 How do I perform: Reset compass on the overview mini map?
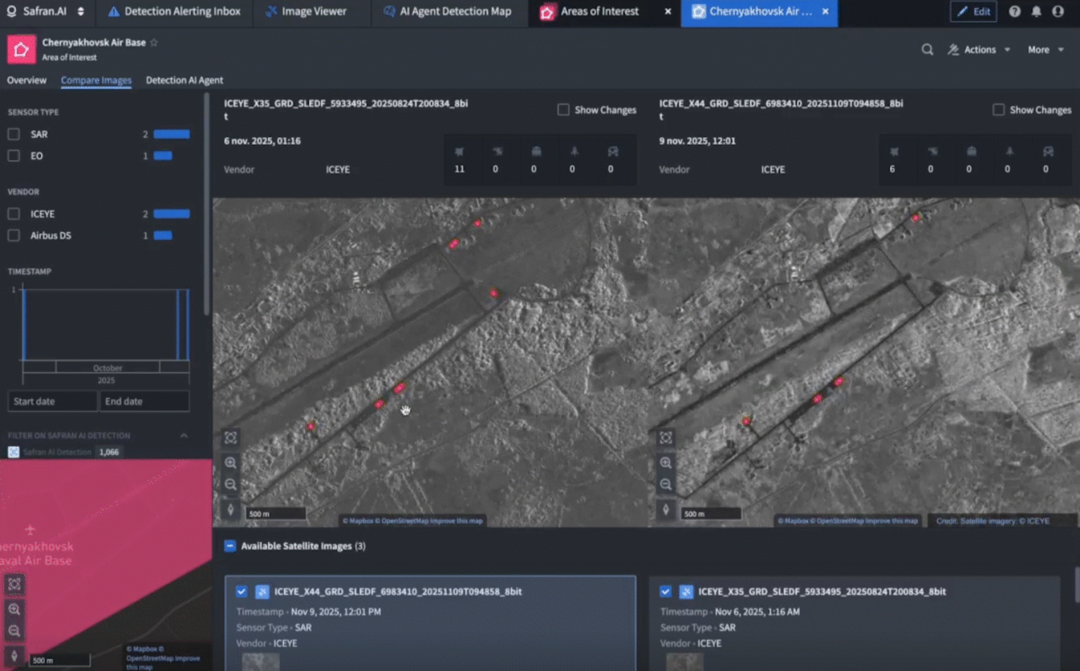click(x=14, y=656)
